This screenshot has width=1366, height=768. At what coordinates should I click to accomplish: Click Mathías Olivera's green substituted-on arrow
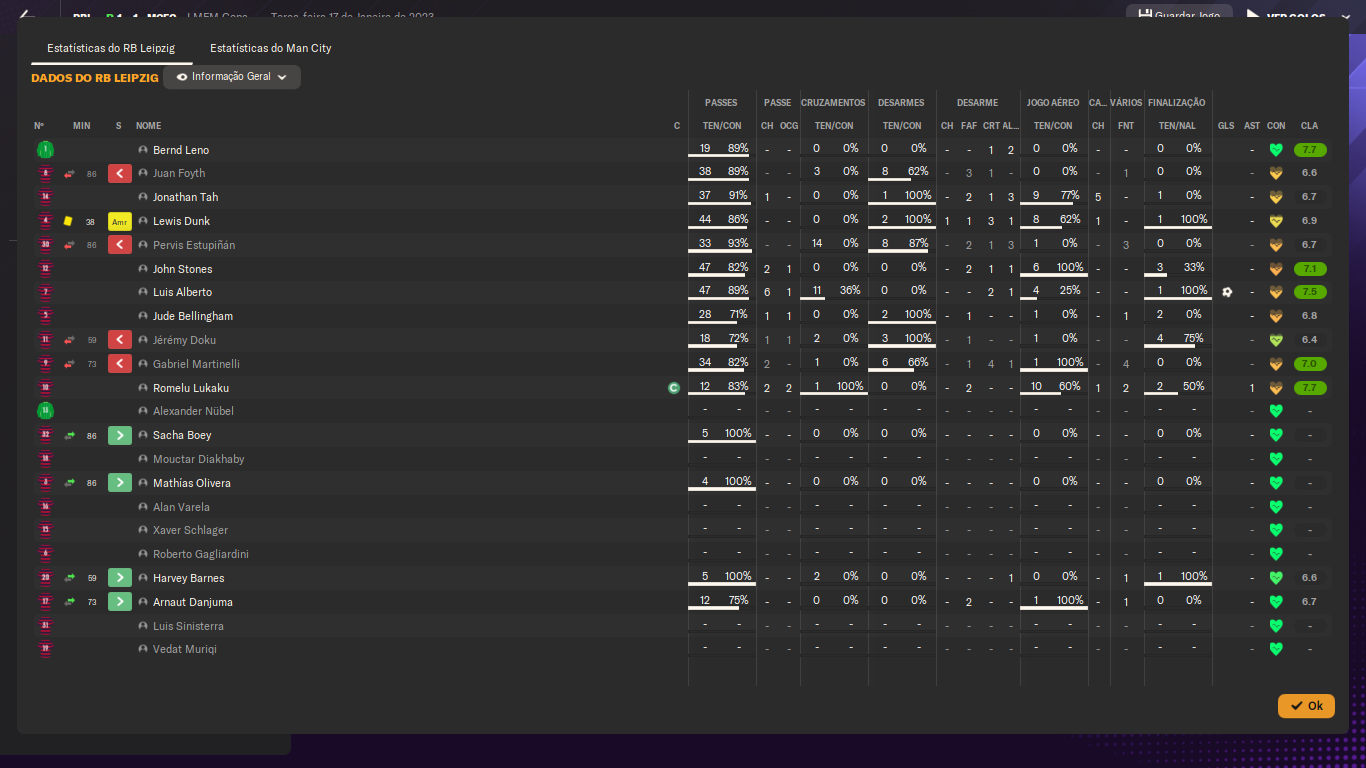click(x=120, y=483)
